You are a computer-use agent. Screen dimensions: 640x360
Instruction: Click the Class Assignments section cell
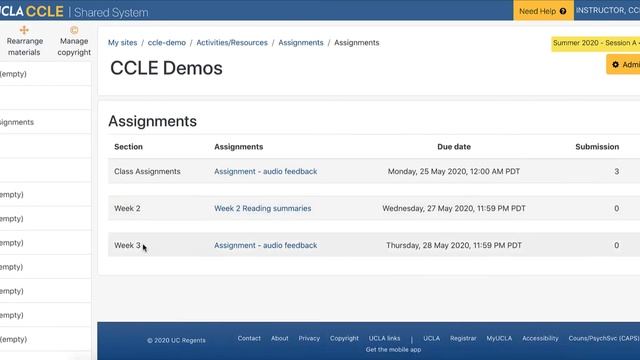tap(147, 171)
